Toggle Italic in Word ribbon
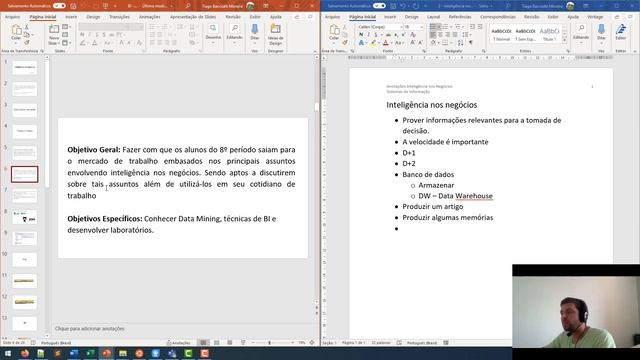The width and height of the screenshot is (640, 360). [x=368, y=35]
